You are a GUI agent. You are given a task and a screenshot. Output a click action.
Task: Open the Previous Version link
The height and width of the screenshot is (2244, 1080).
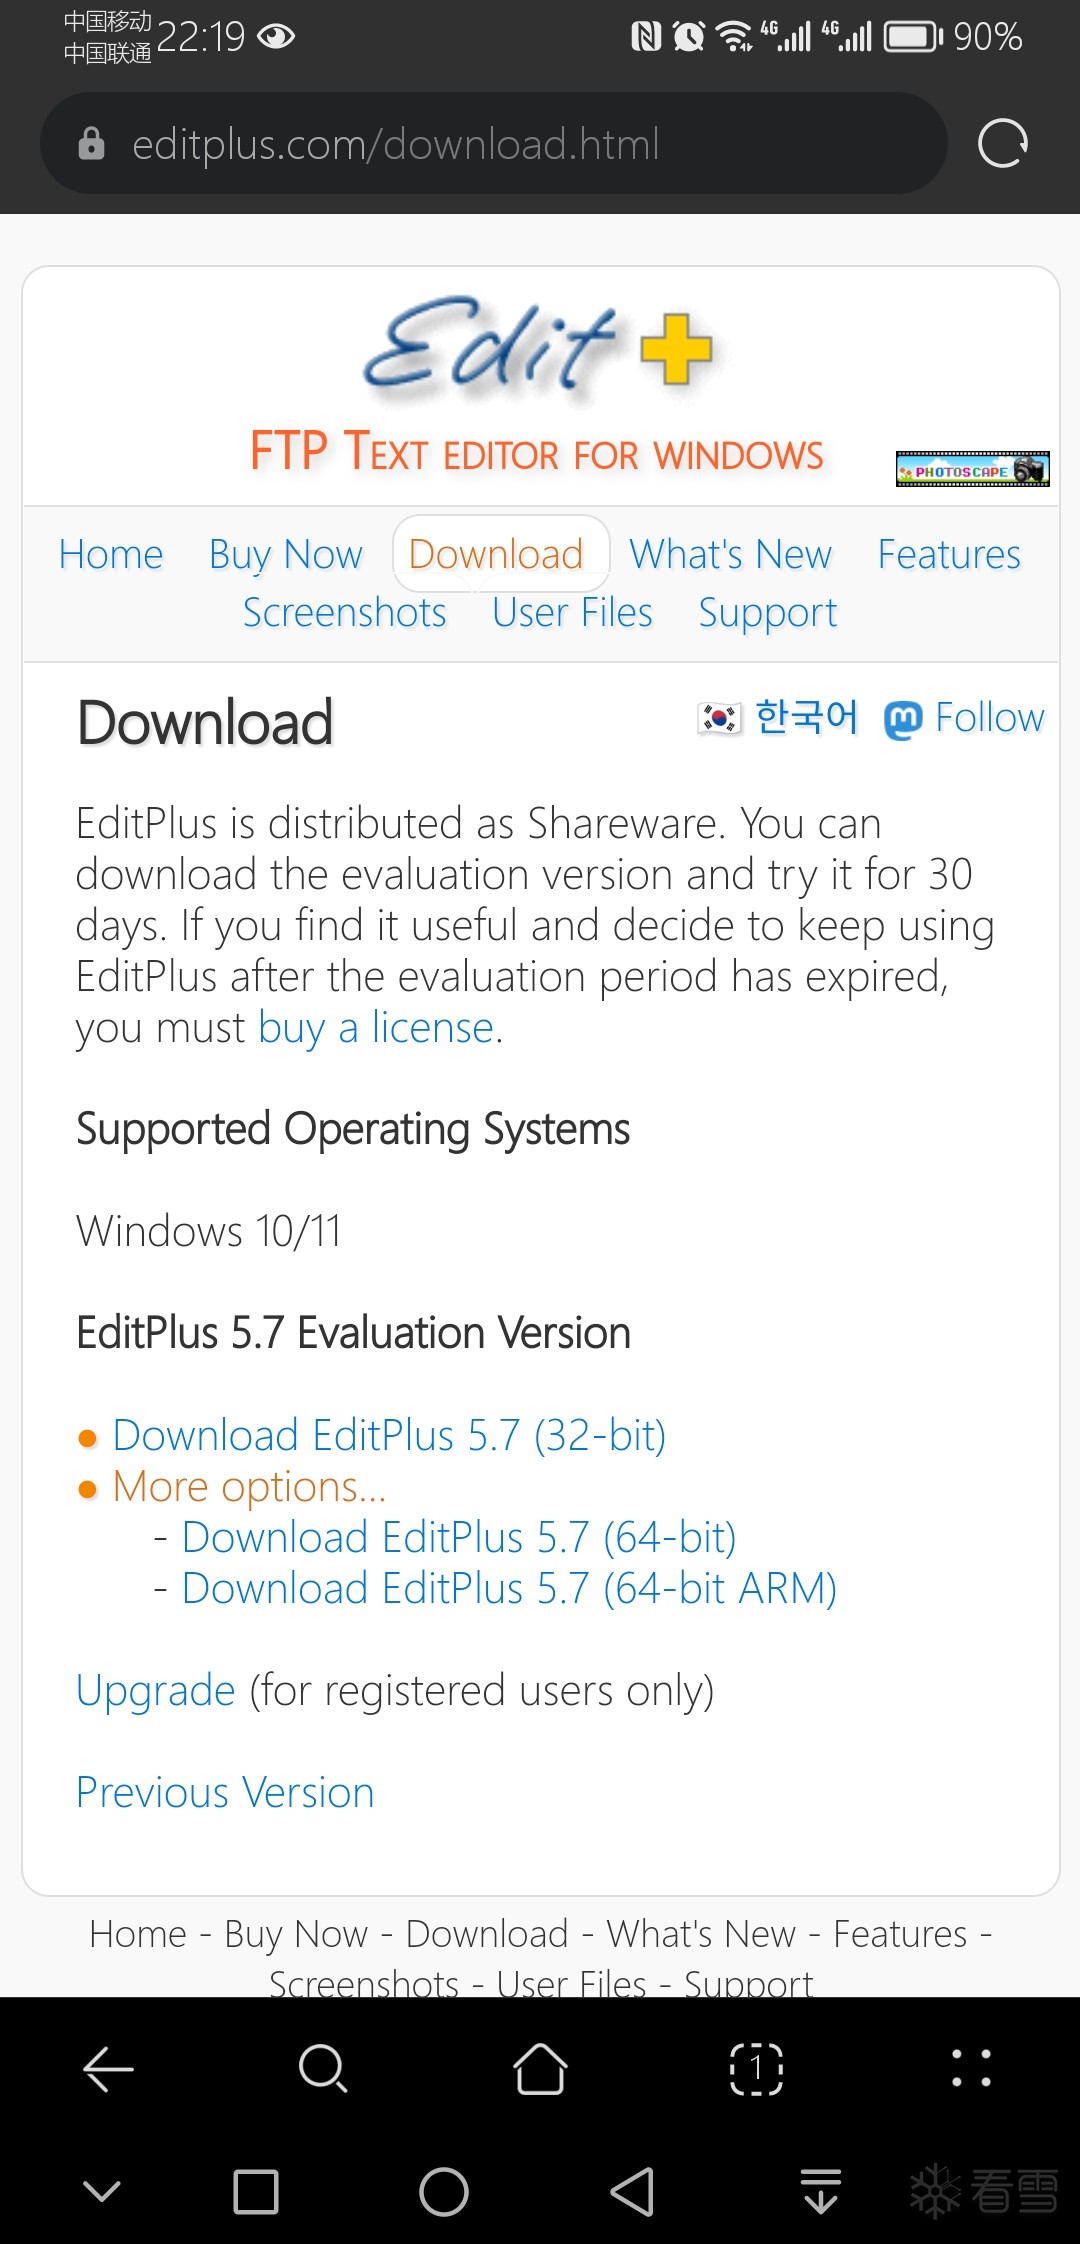[225, 1793]
